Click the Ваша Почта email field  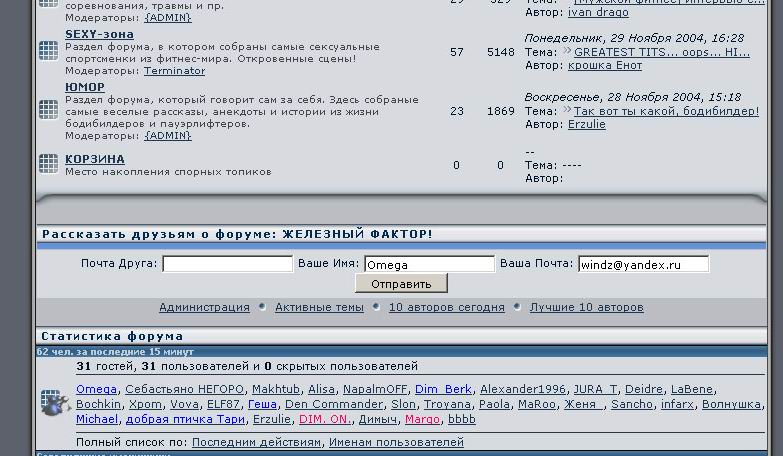click(x=643, y=264)
